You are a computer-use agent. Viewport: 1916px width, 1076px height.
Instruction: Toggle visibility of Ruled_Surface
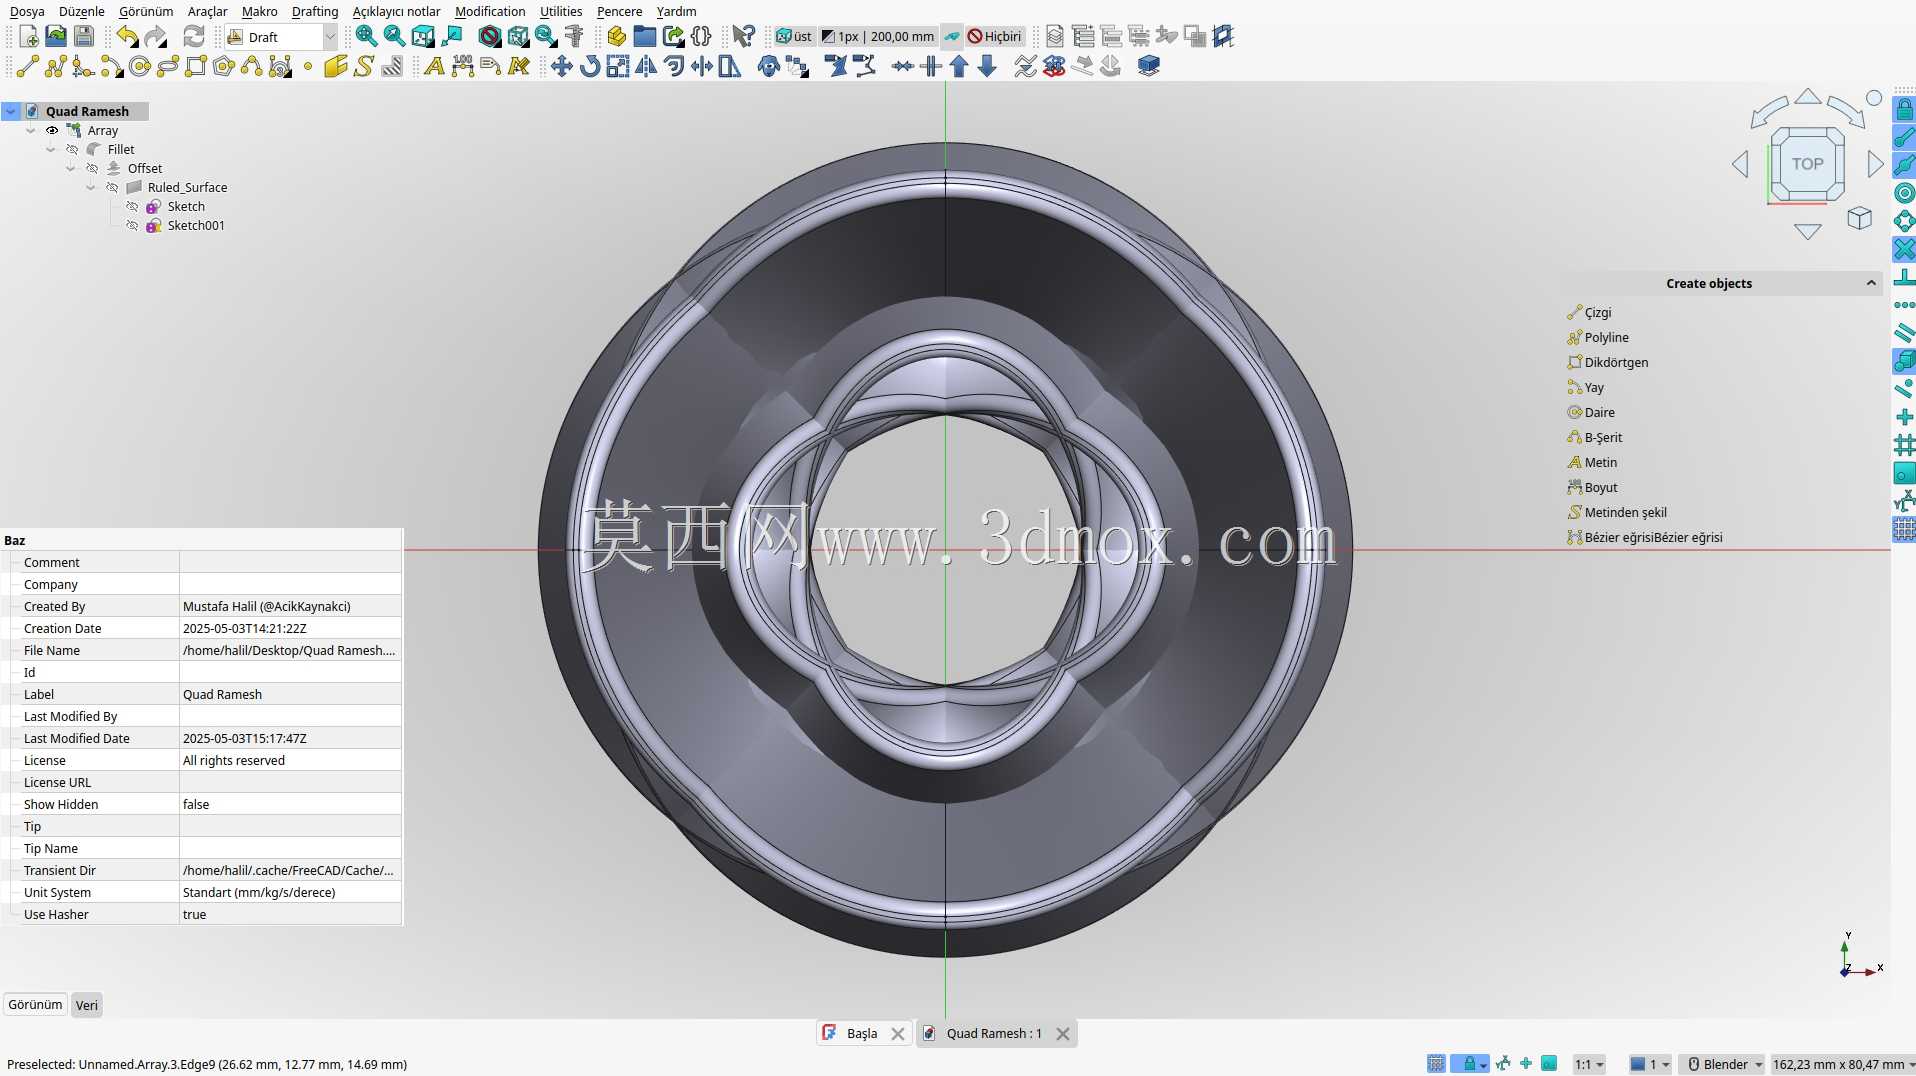112,188
